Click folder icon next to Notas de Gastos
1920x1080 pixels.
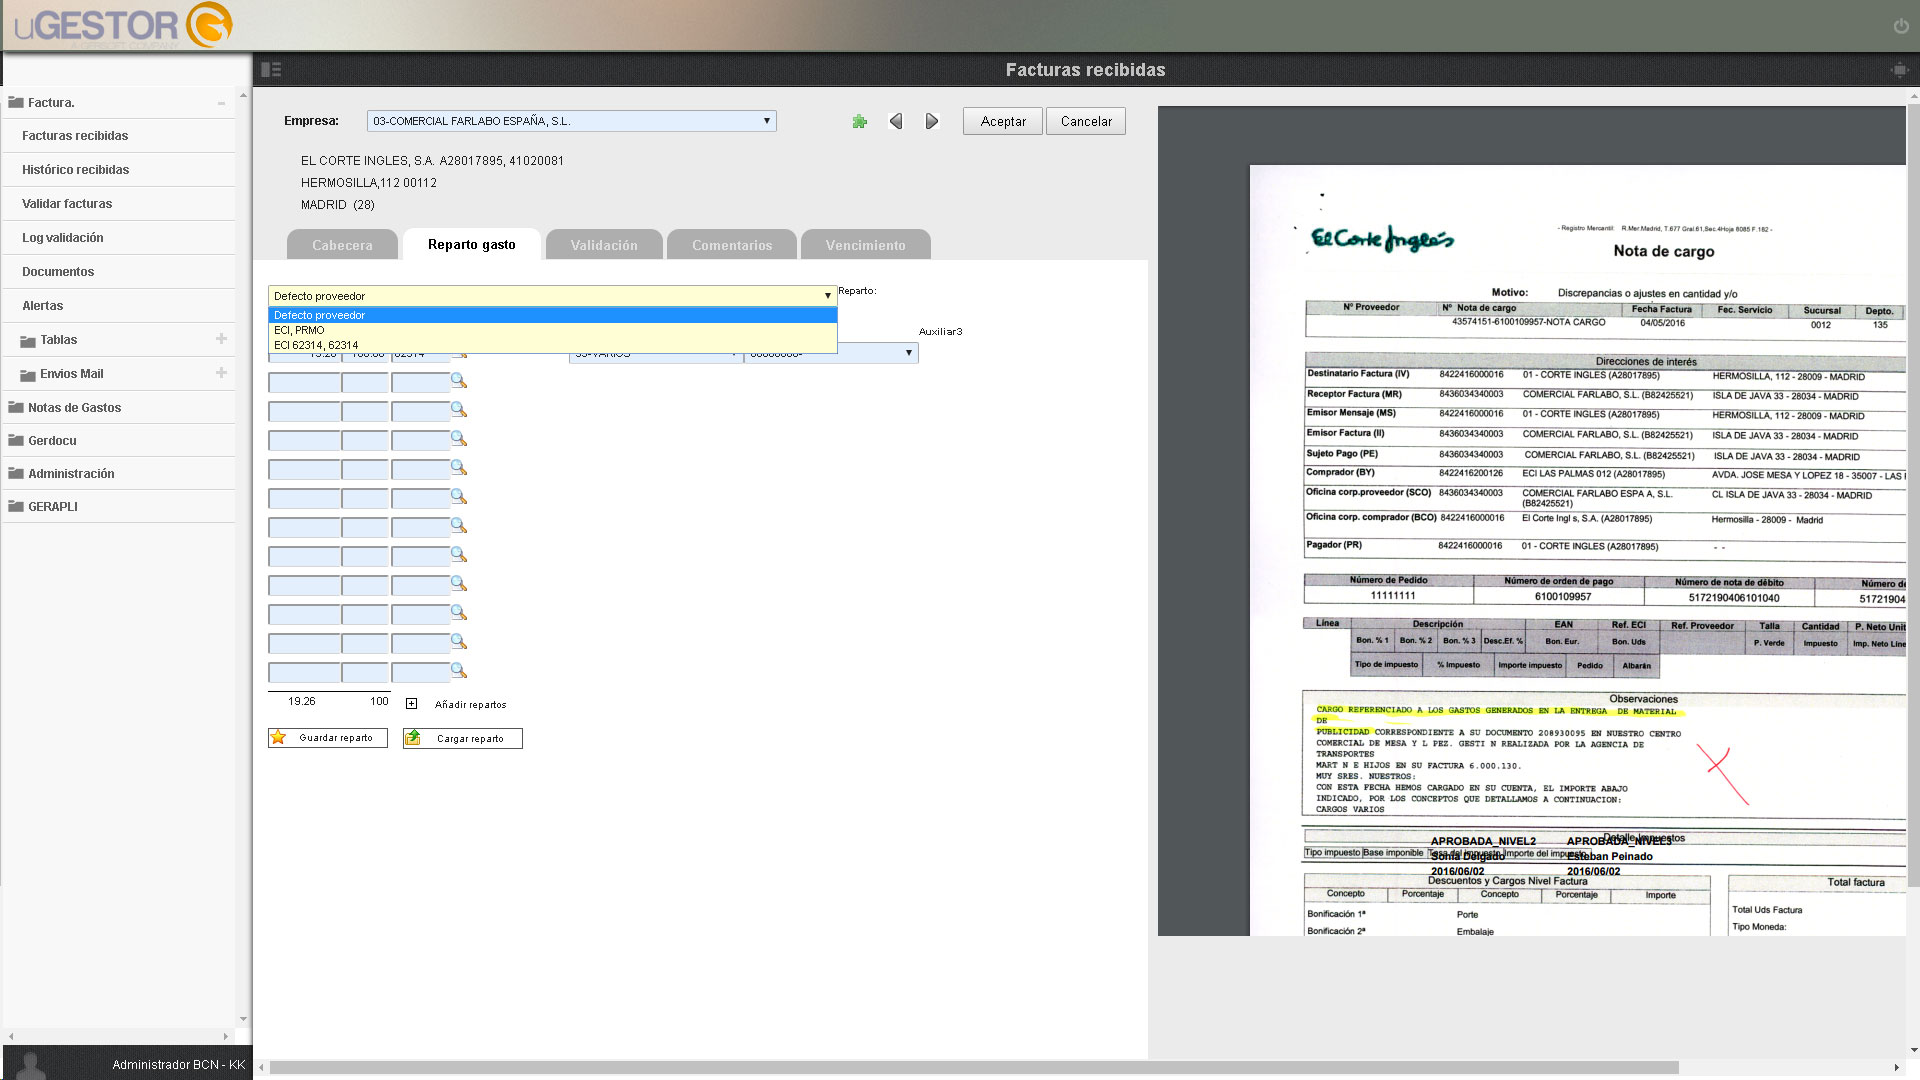pos(16,407)
